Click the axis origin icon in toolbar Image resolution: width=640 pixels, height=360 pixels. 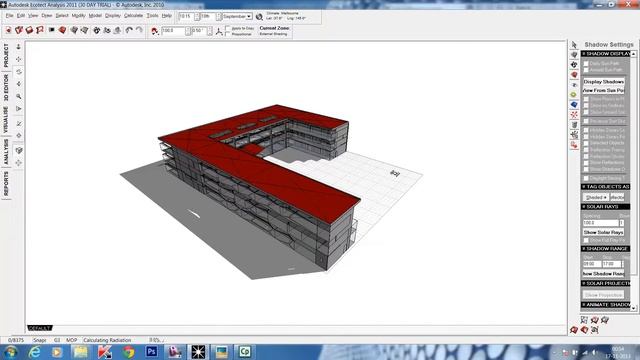pyautogui.click(x=219, y=31)
